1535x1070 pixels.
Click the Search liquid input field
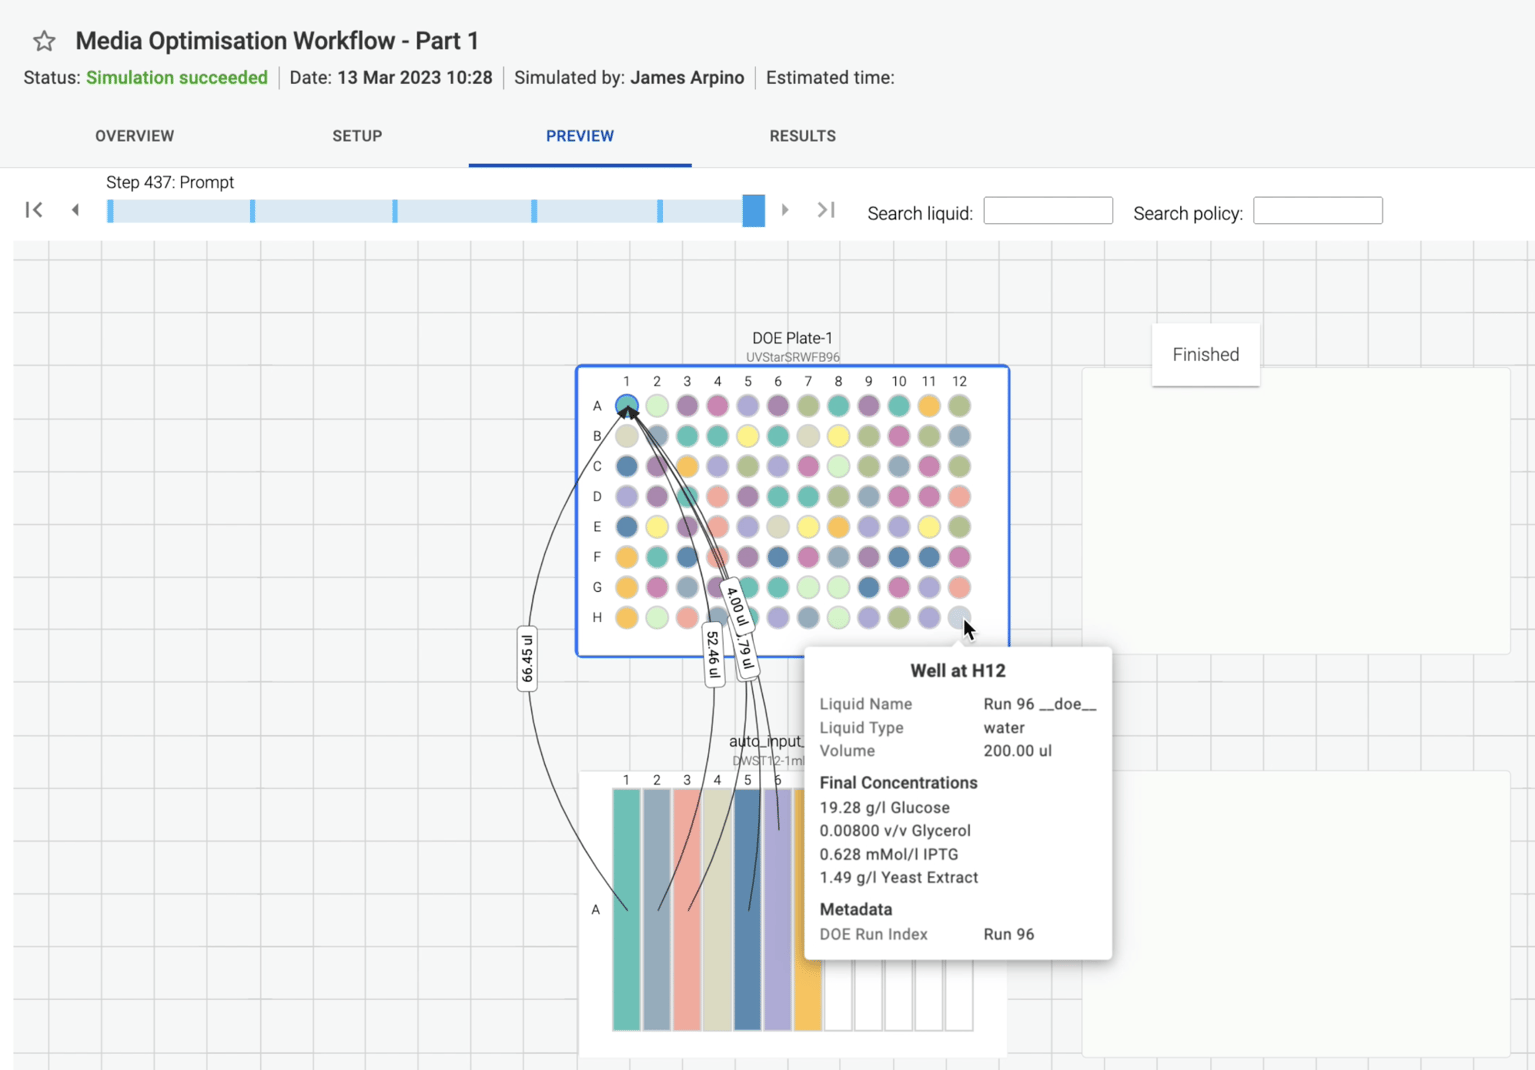tap(1048, 210)
